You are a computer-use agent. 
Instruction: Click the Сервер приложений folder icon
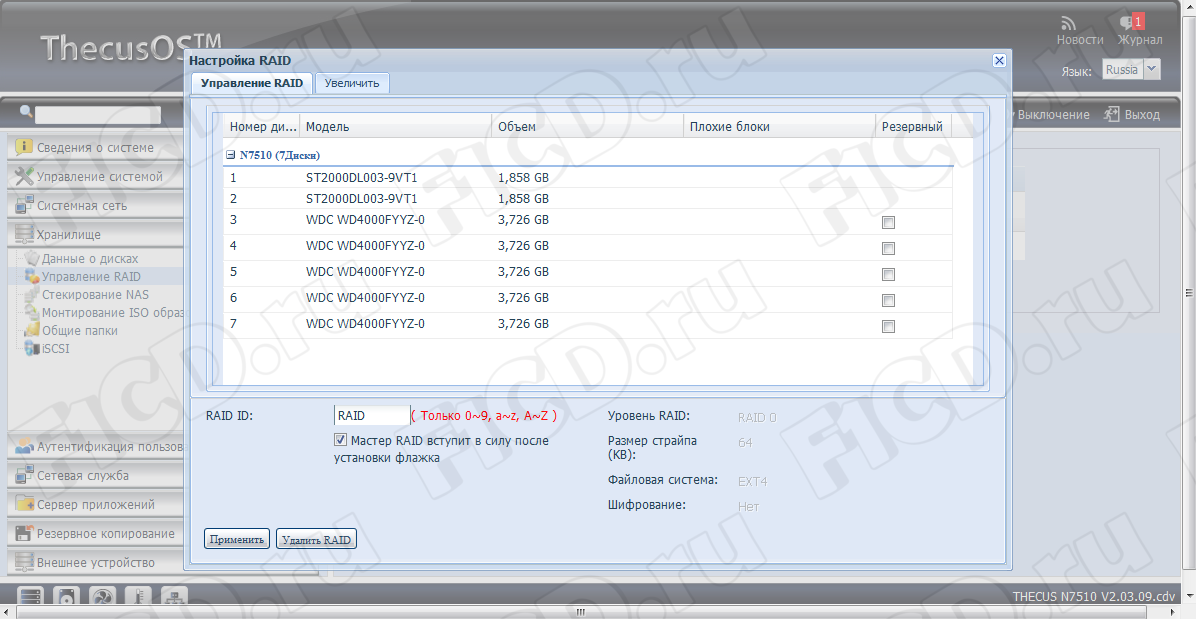[24, 504]
